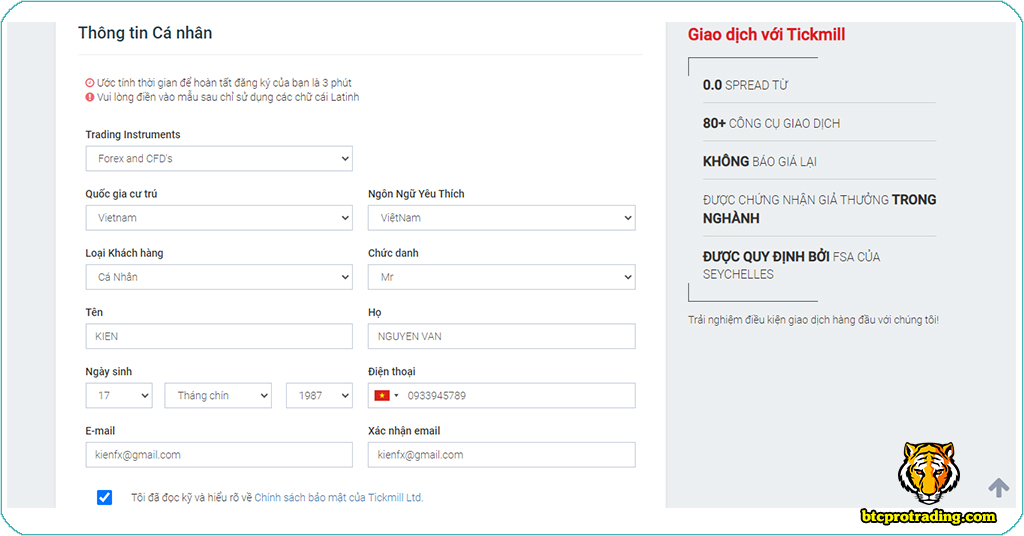Viewport: 1024px width, 536px height.
Task: Click the tiger logo watermark
Action: (x=928, y=474)
